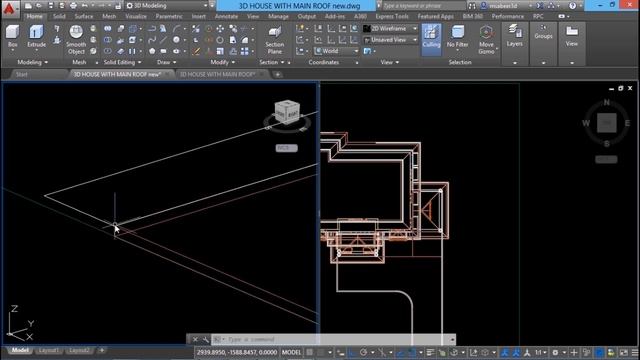Image resolution: width=640 pixels, height=360 pixels.
Task: Click the Arc tool in Draw panel
Action: point(176,29)
